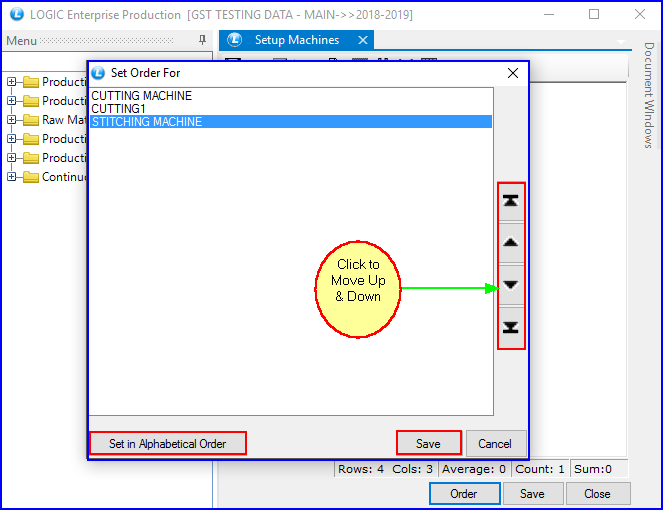Cancel the Set Order For dialog
This screenshot has height=510, width=663.
pyautogui.click(x=495, y=443)
